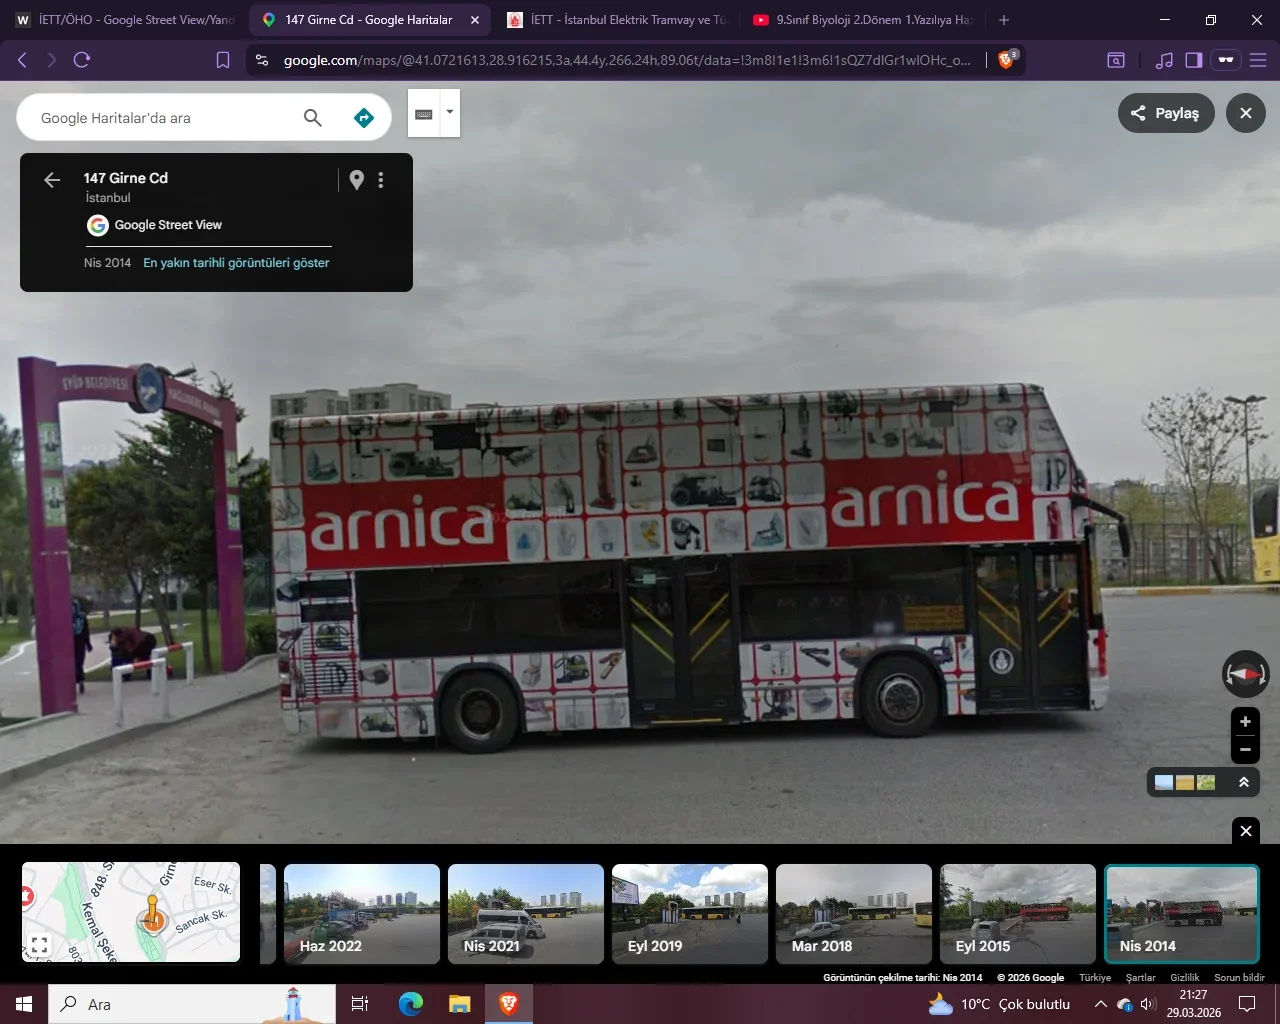Toggle the Brave Shields icon
The width and height of the screenshot is (1280, 1024).
[1006, 60]
